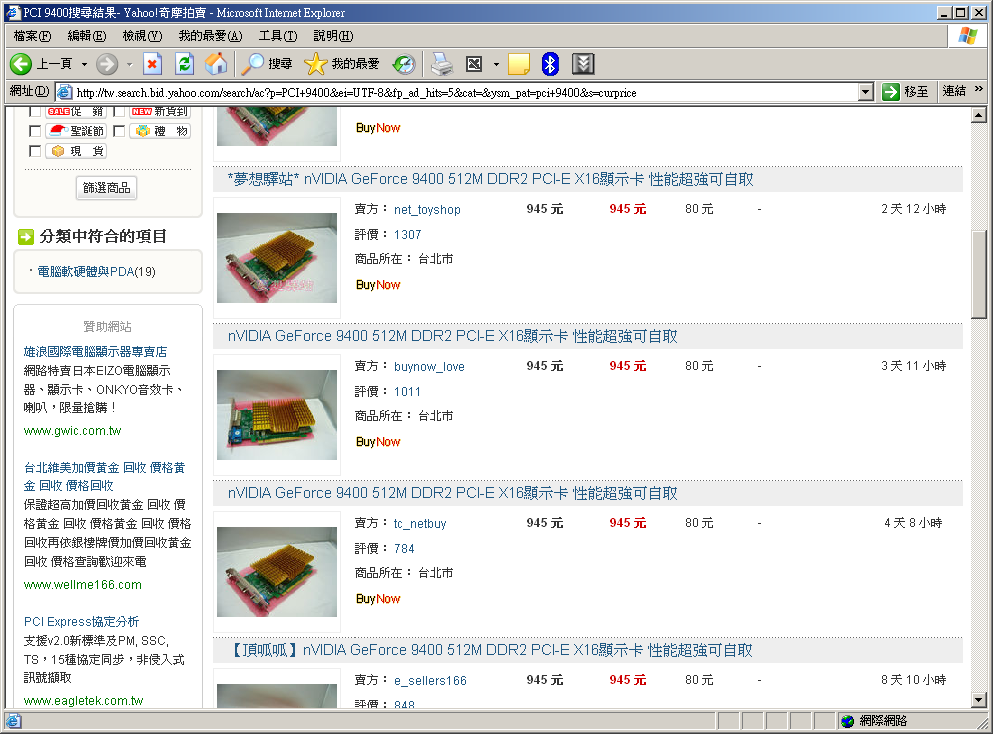Expand the address bar dropdown arrow
This screenshot has width=993, height=734.
click(x=866, y=92)
